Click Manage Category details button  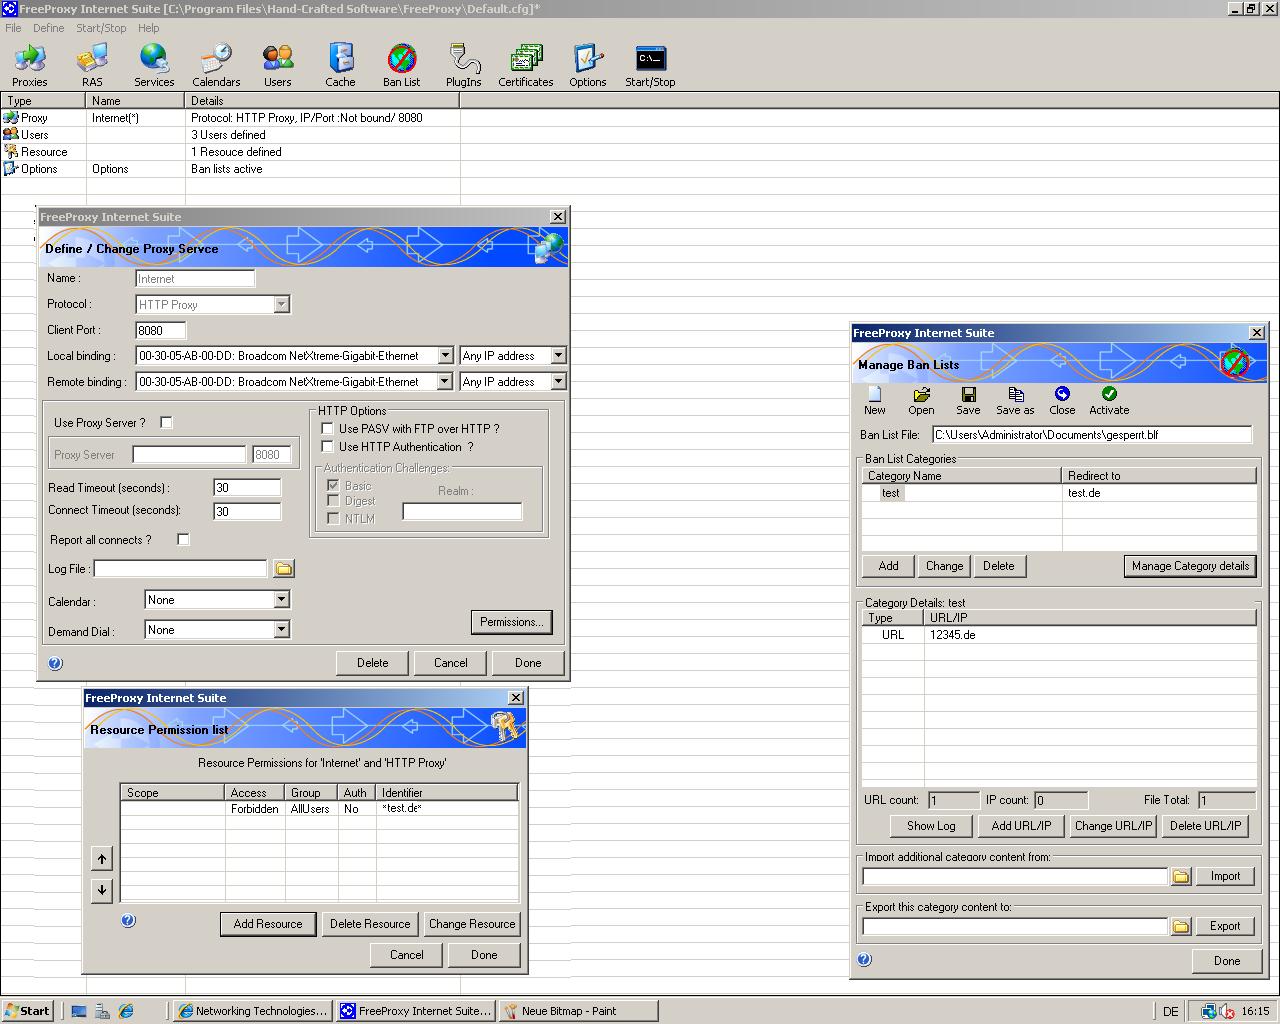pyautogui.click(x=1190, y=566)
